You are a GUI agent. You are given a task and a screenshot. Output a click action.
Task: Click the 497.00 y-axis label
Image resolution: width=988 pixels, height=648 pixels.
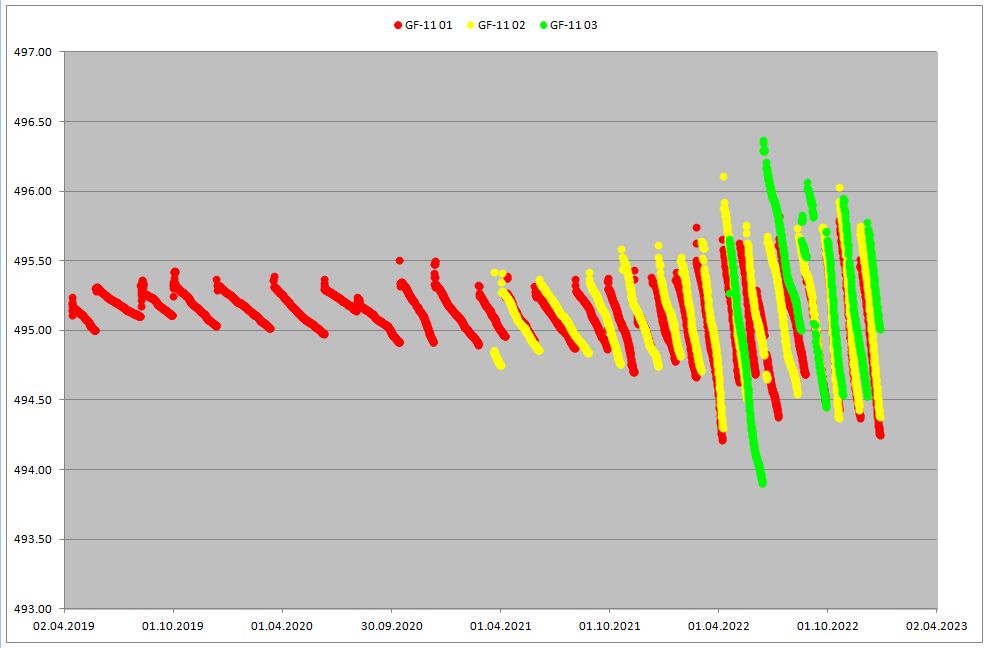point(36,52)
